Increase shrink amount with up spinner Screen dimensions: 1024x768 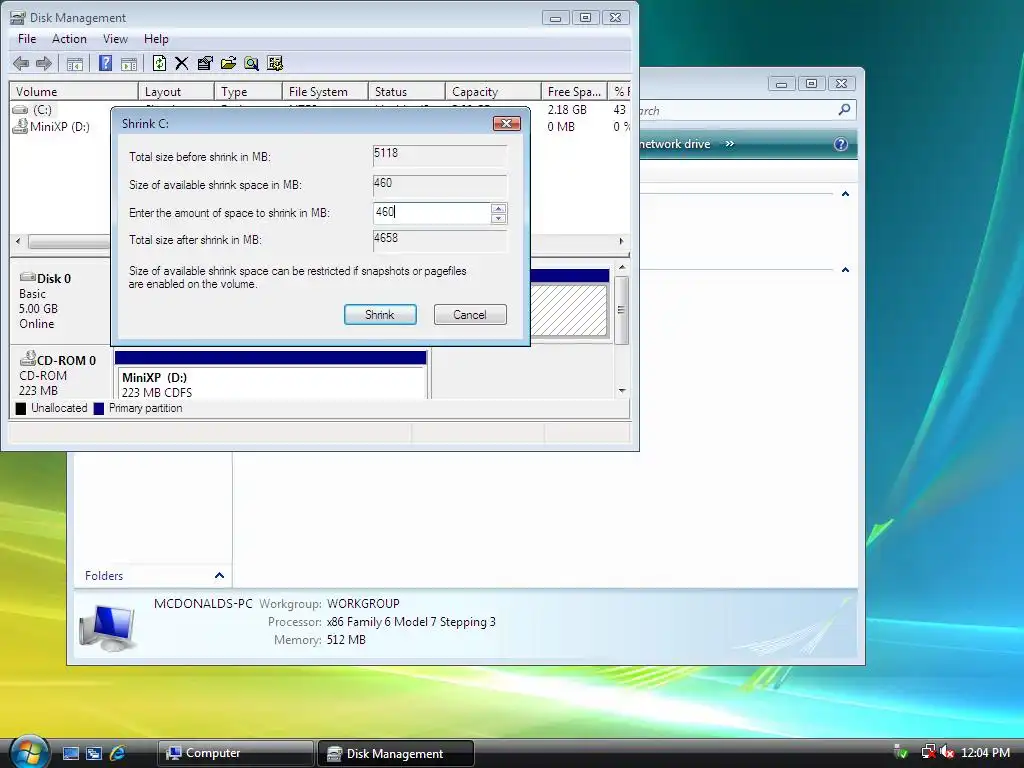(499, 208)
